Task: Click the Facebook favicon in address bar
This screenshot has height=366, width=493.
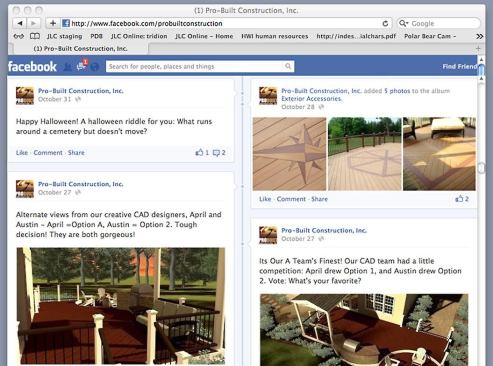Action: [66, 23]
